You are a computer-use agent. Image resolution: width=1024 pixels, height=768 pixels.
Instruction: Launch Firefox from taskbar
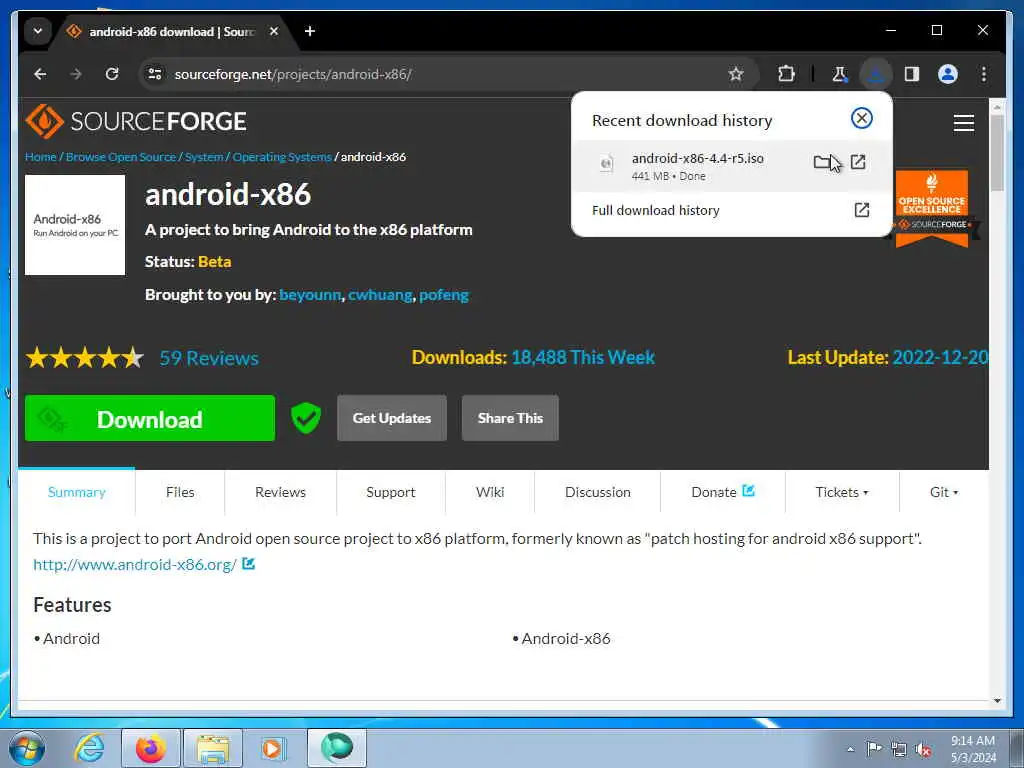151,748
